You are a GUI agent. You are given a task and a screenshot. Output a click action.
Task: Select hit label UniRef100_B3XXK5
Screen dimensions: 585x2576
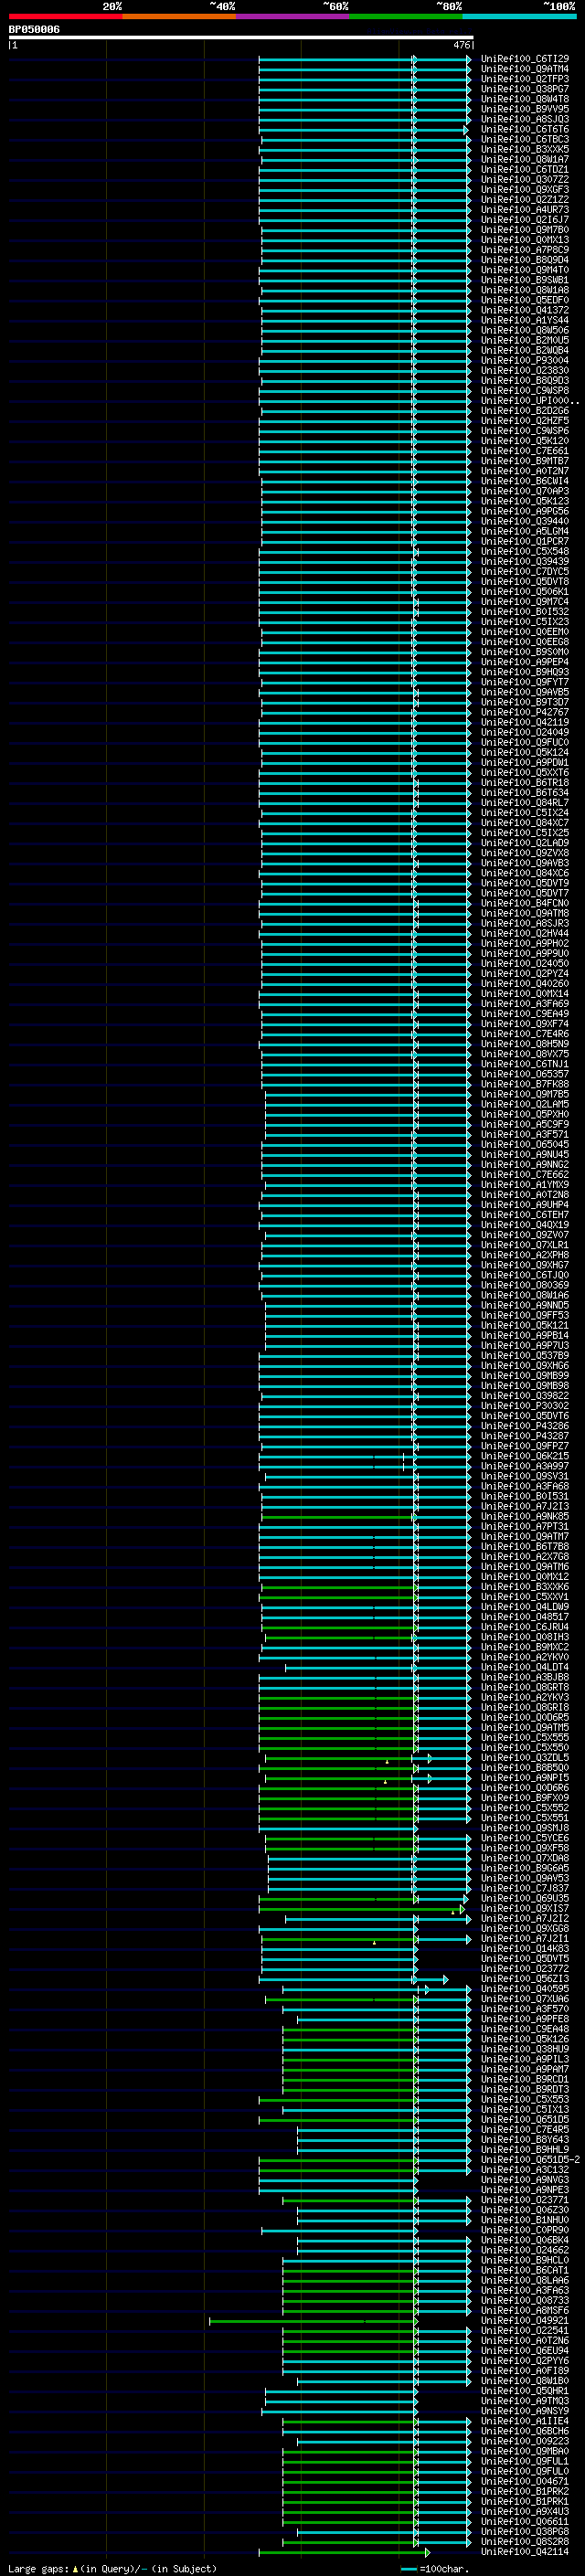point(525,149)
